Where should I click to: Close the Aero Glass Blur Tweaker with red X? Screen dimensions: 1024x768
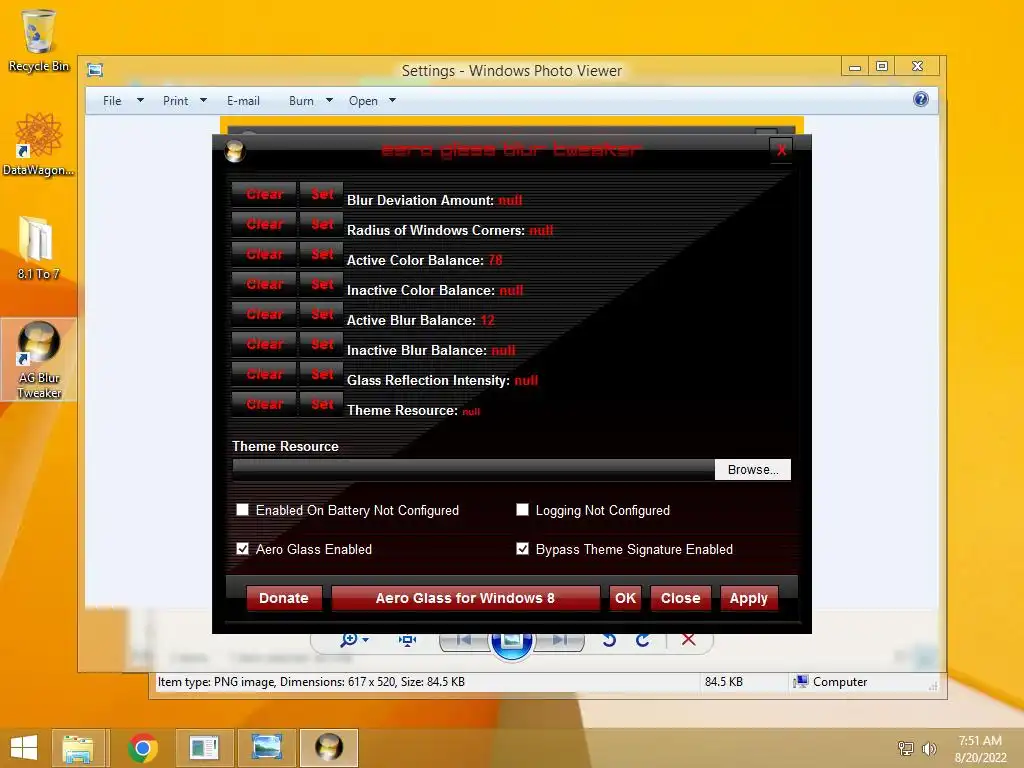(x=781, y=150)
